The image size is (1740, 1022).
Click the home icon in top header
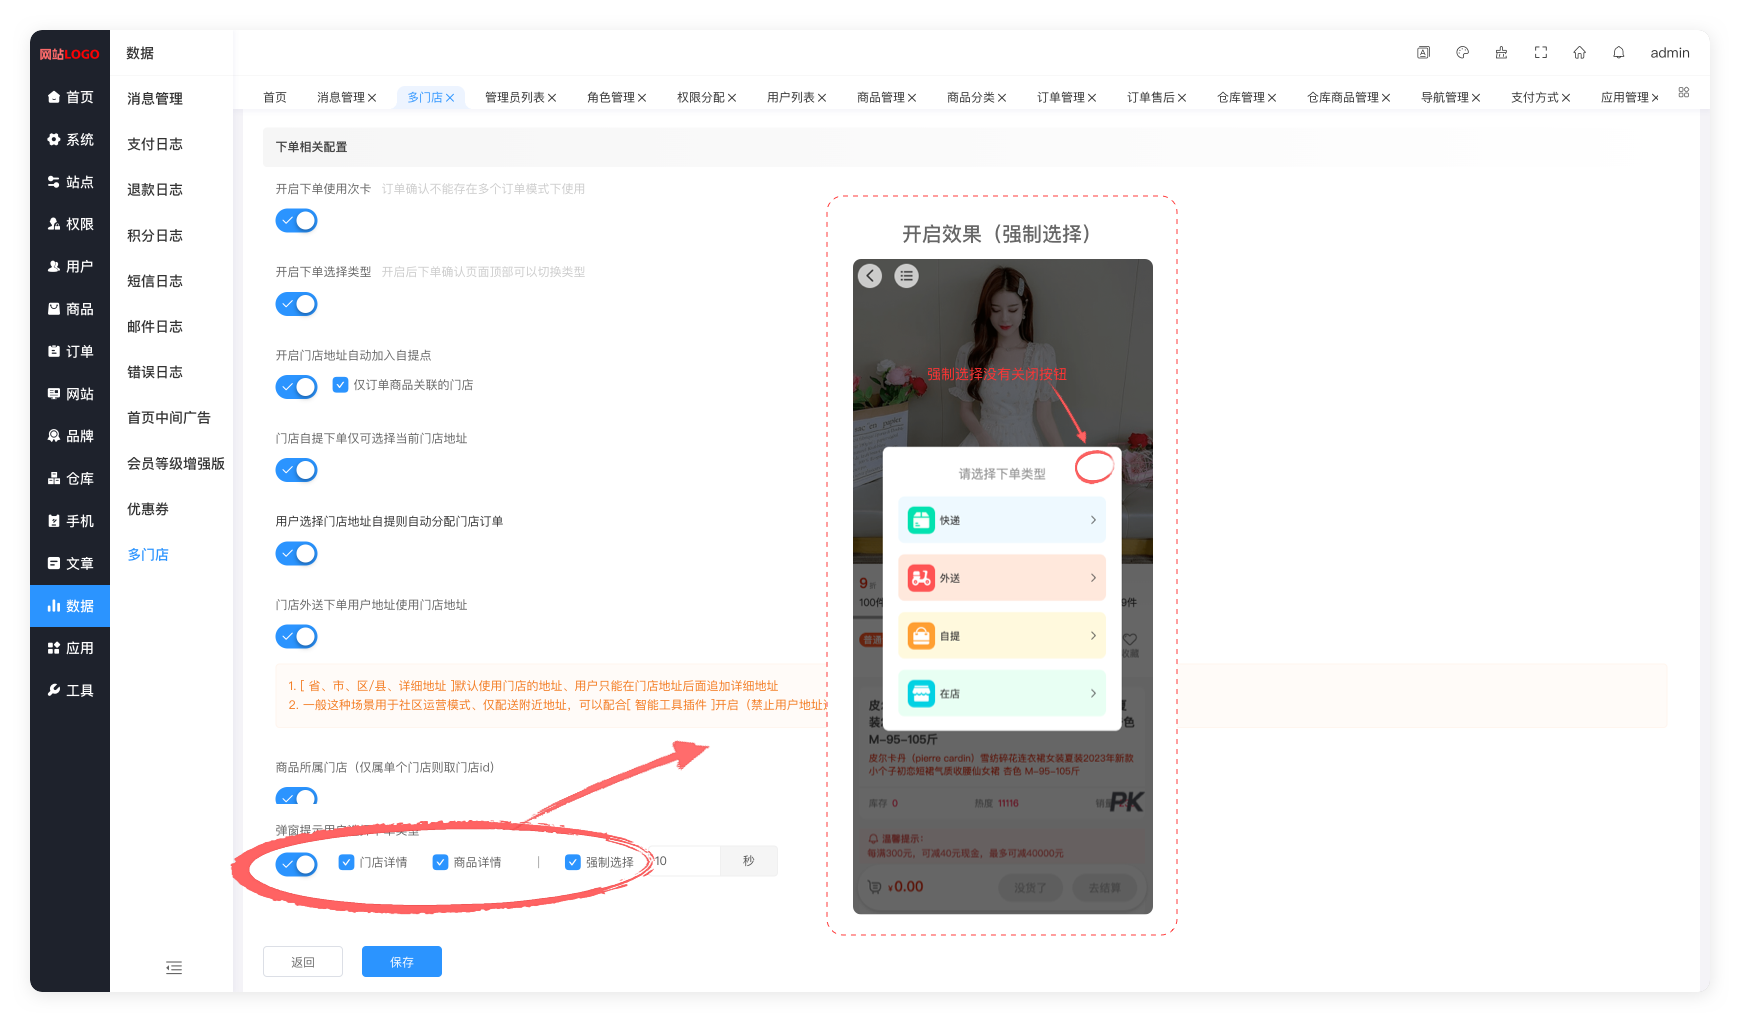click(1579, 53)
